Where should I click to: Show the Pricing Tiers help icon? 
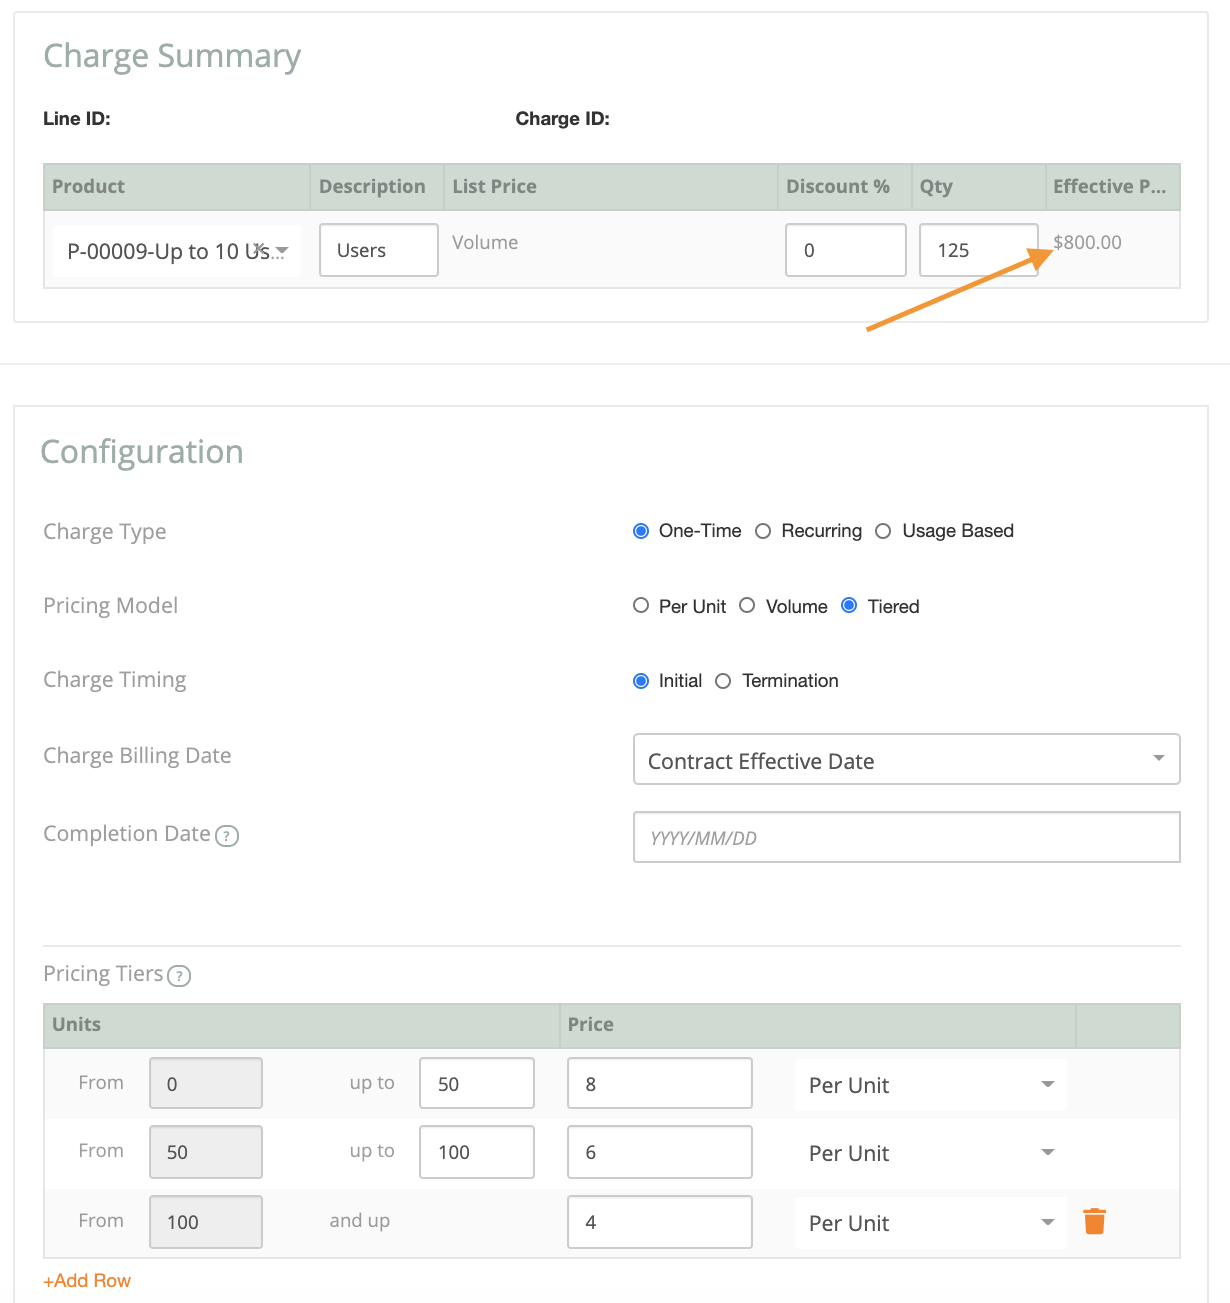point(179,976)
